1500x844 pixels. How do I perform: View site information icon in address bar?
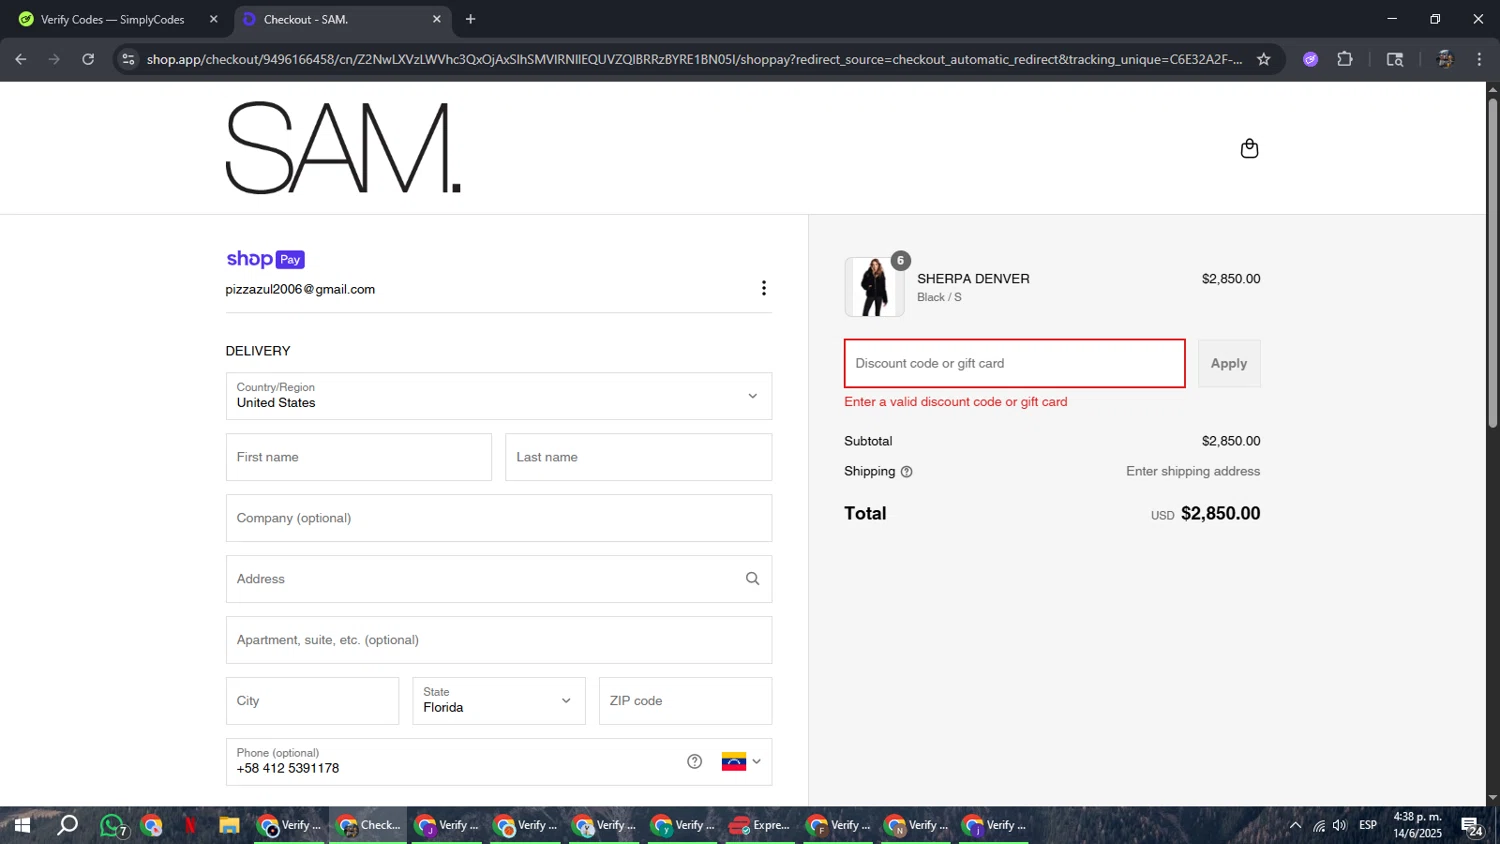point(128,59)
